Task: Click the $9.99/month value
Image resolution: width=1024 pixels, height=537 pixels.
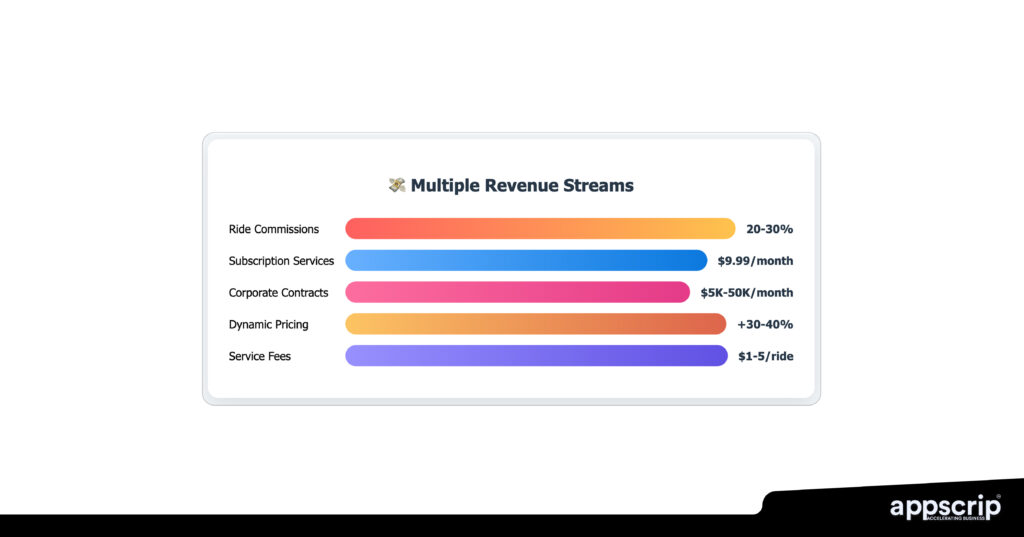Action: pos(755,261)
